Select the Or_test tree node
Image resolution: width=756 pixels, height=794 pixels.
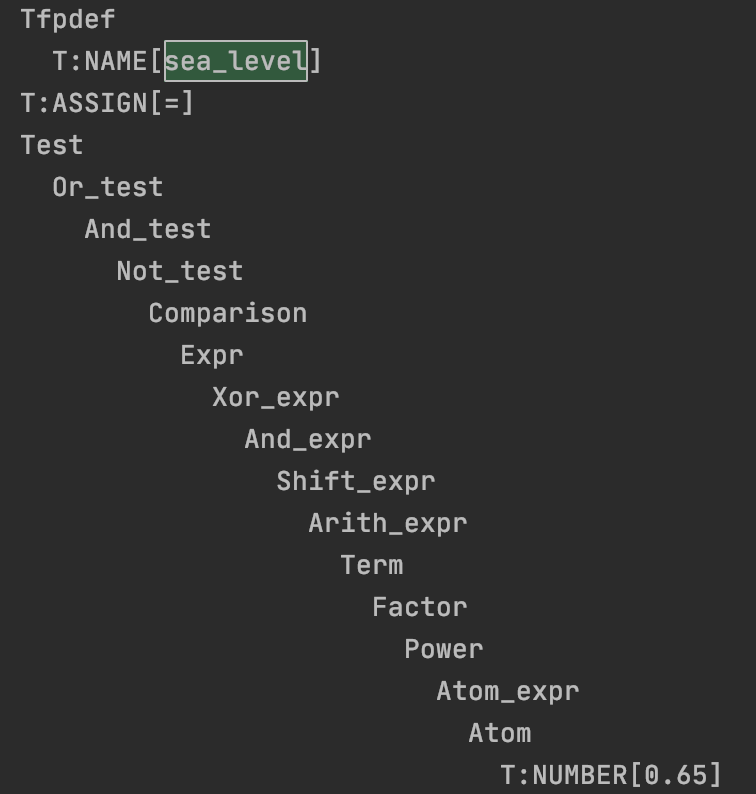(107, 187)
